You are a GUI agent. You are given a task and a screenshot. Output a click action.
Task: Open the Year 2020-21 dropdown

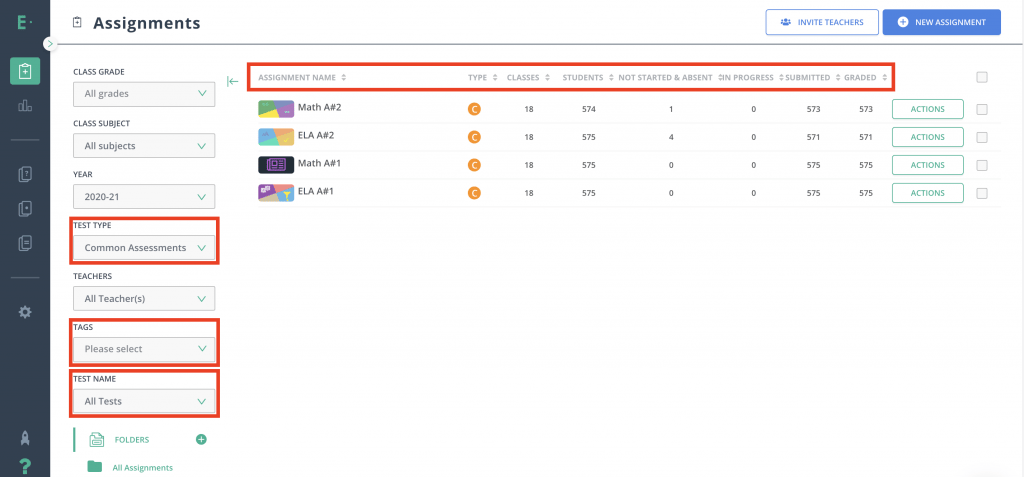[144, 197]
